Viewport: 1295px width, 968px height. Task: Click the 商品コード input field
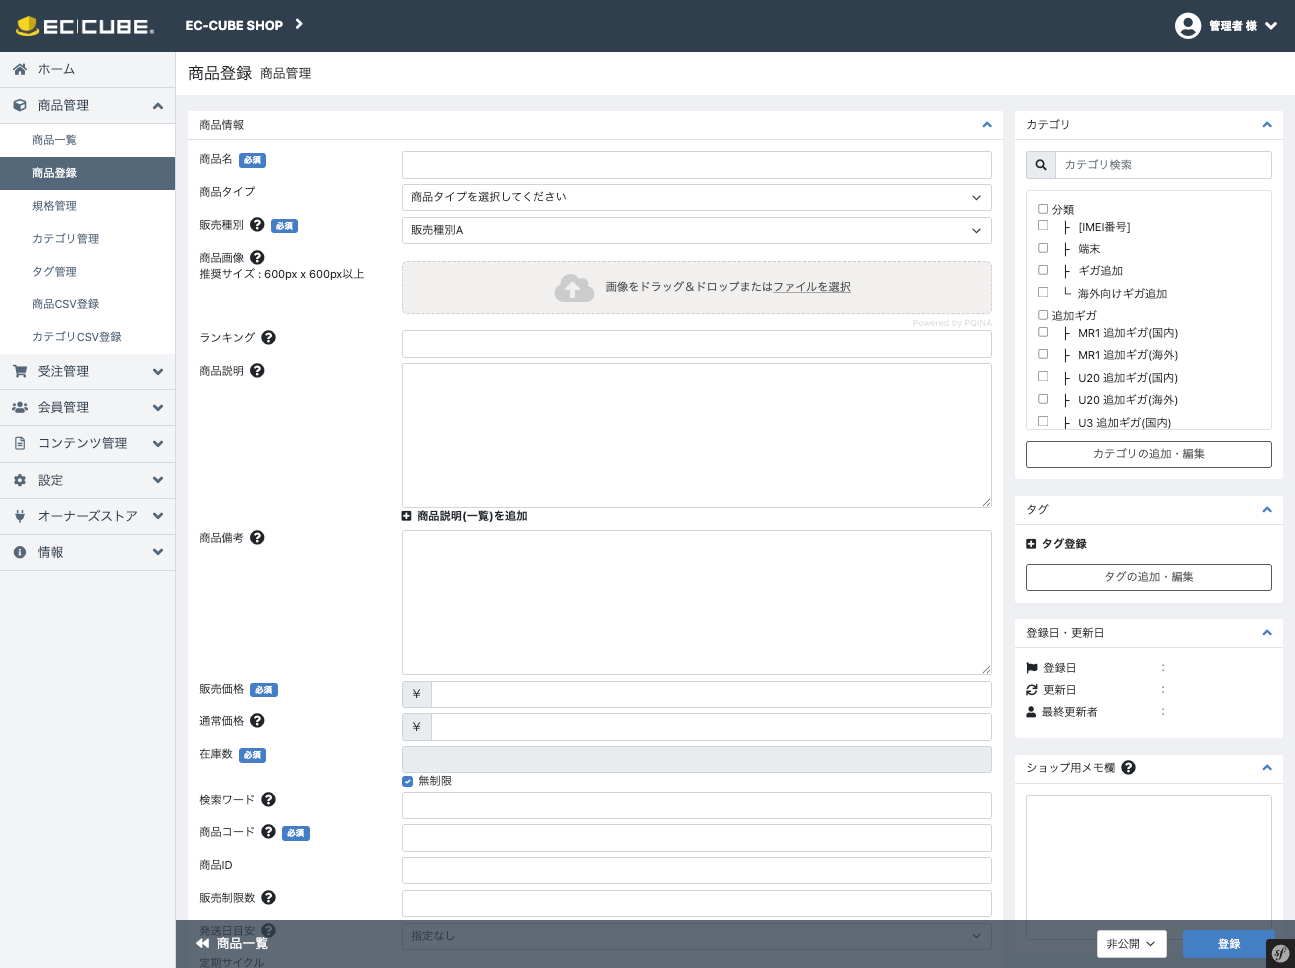[x=697, y=838]
